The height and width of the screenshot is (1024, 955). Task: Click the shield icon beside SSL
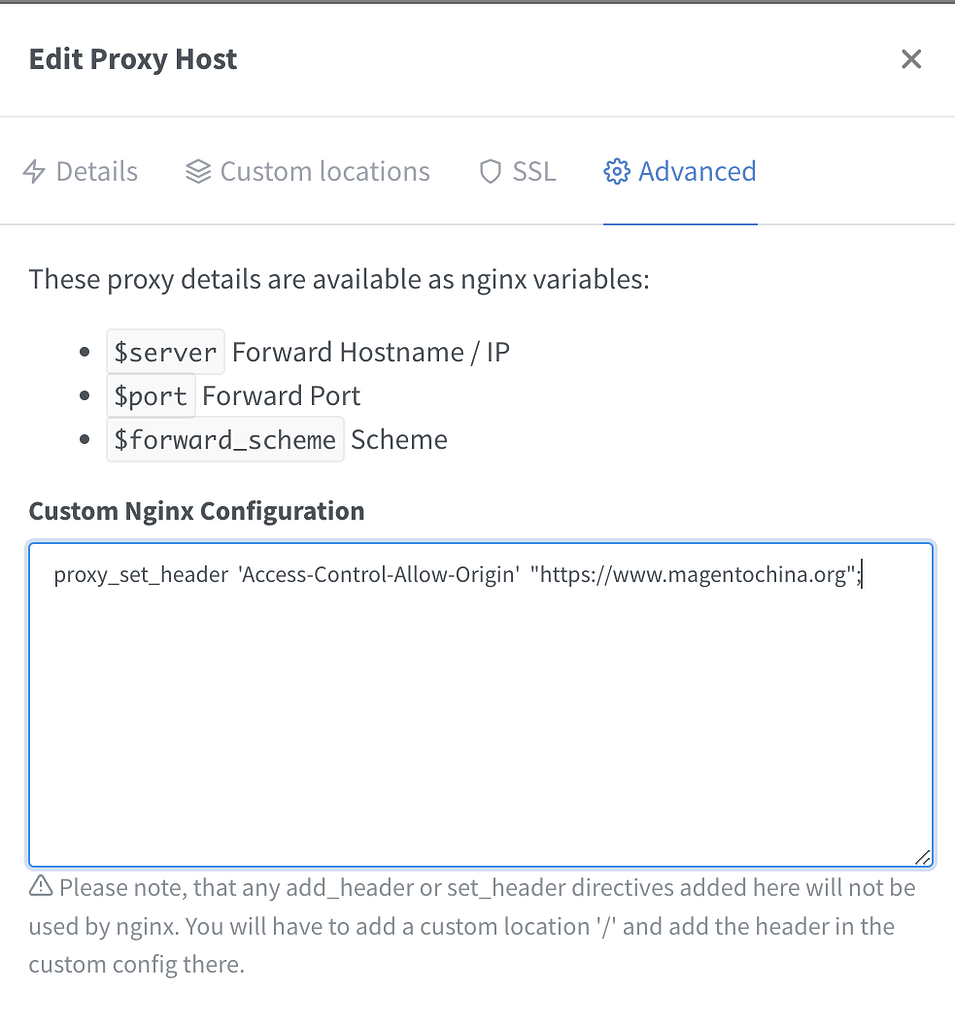point(489,172)
